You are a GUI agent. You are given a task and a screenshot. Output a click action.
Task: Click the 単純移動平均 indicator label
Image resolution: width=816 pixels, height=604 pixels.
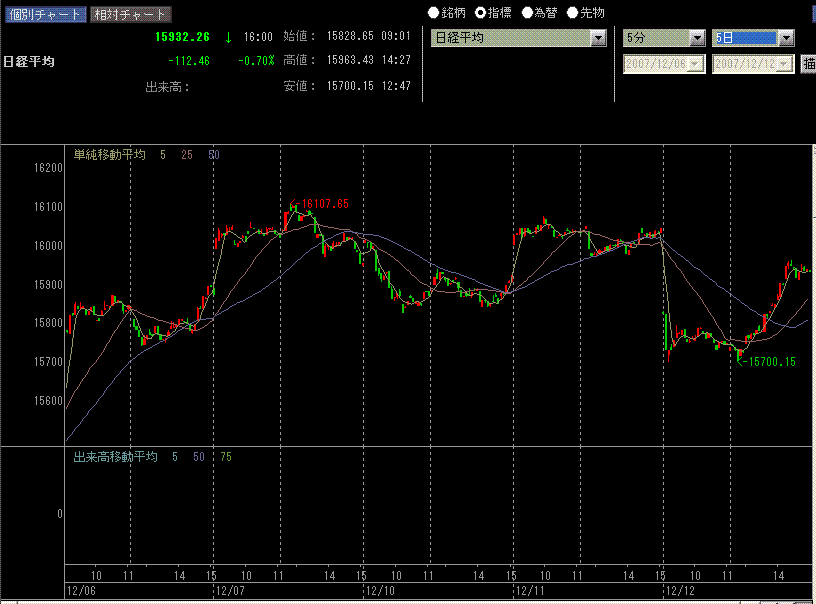(x=110, y=155)
